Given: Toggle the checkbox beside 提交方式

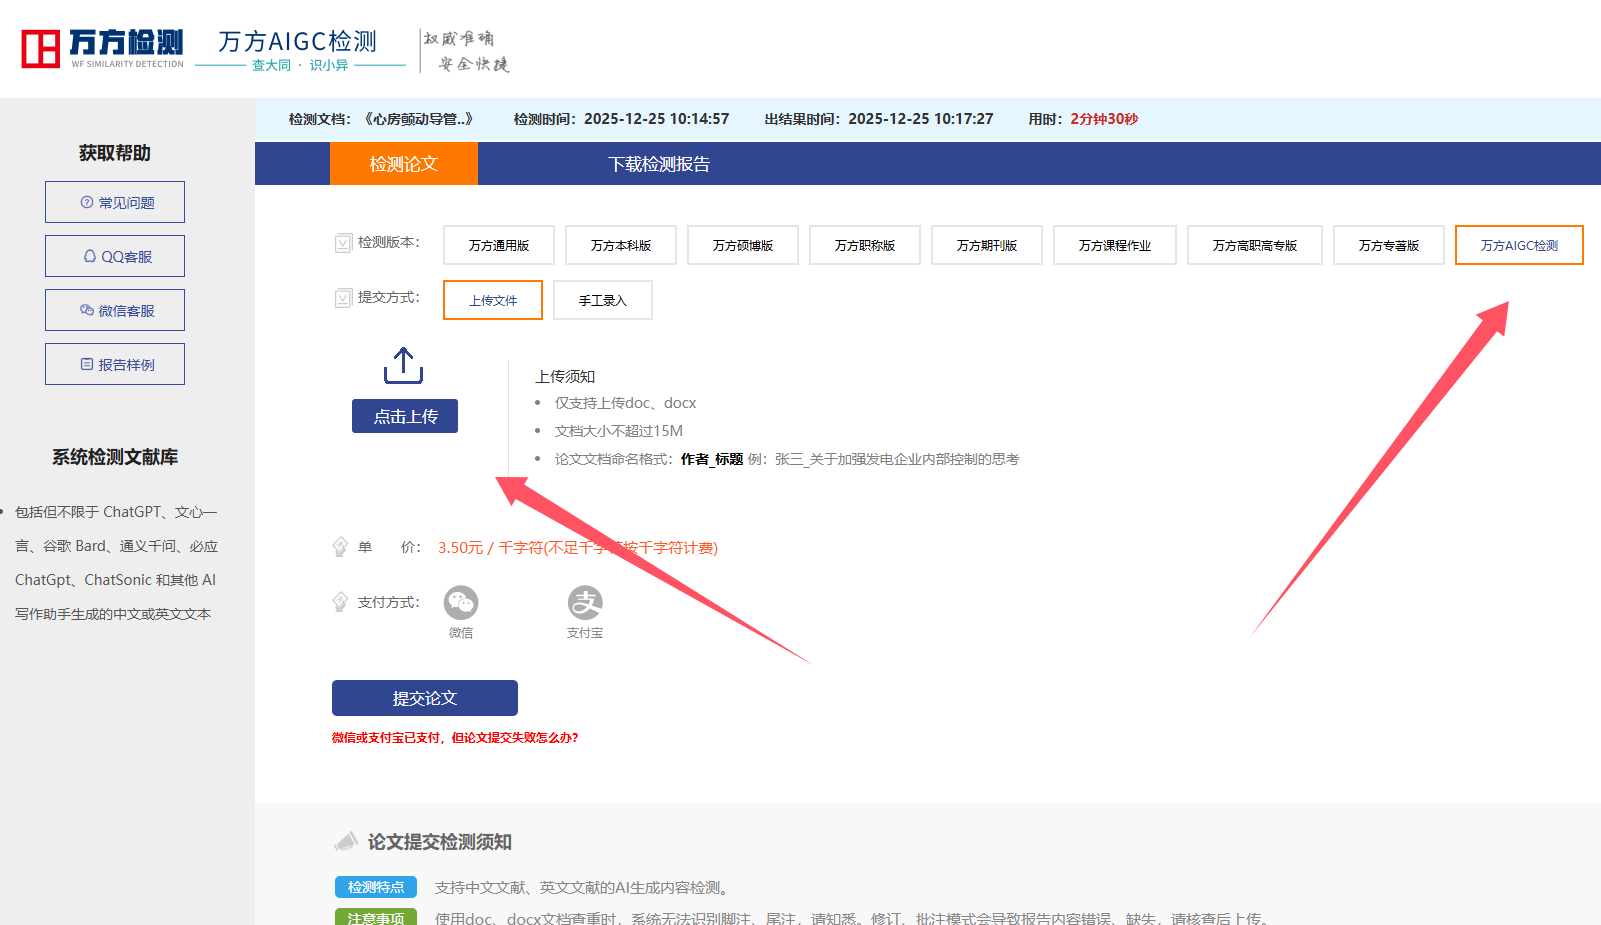Looking at the screenshot, I should pyautogui.click(x=342, y=298).
